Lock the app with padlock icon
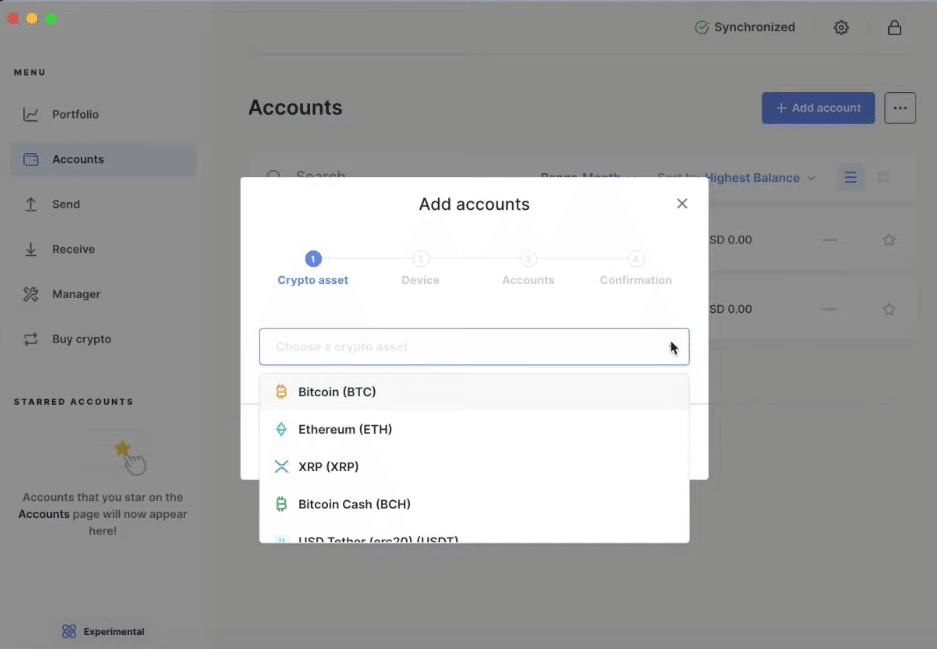The image size is (937, 649). pyautogui.click(x=894, y=27)
